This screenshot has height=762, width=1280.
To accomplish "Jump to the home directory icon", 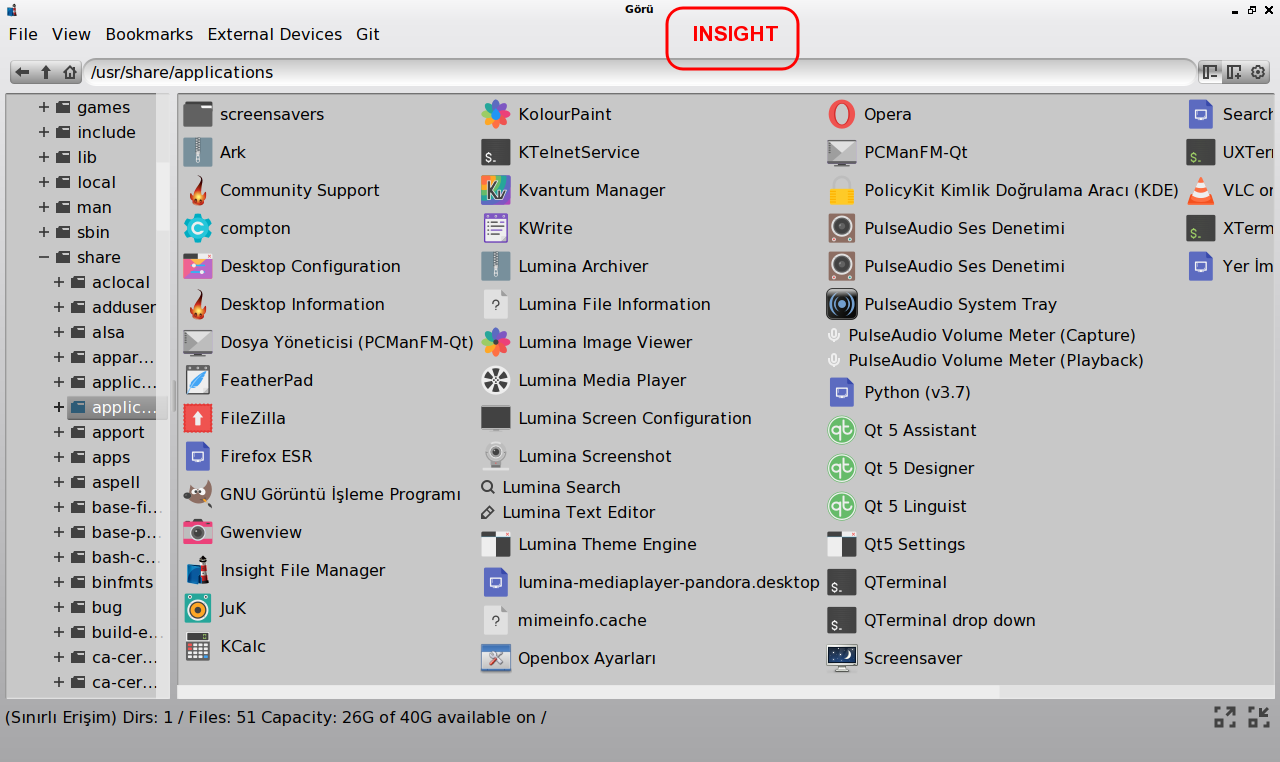I will pos(70,72).
